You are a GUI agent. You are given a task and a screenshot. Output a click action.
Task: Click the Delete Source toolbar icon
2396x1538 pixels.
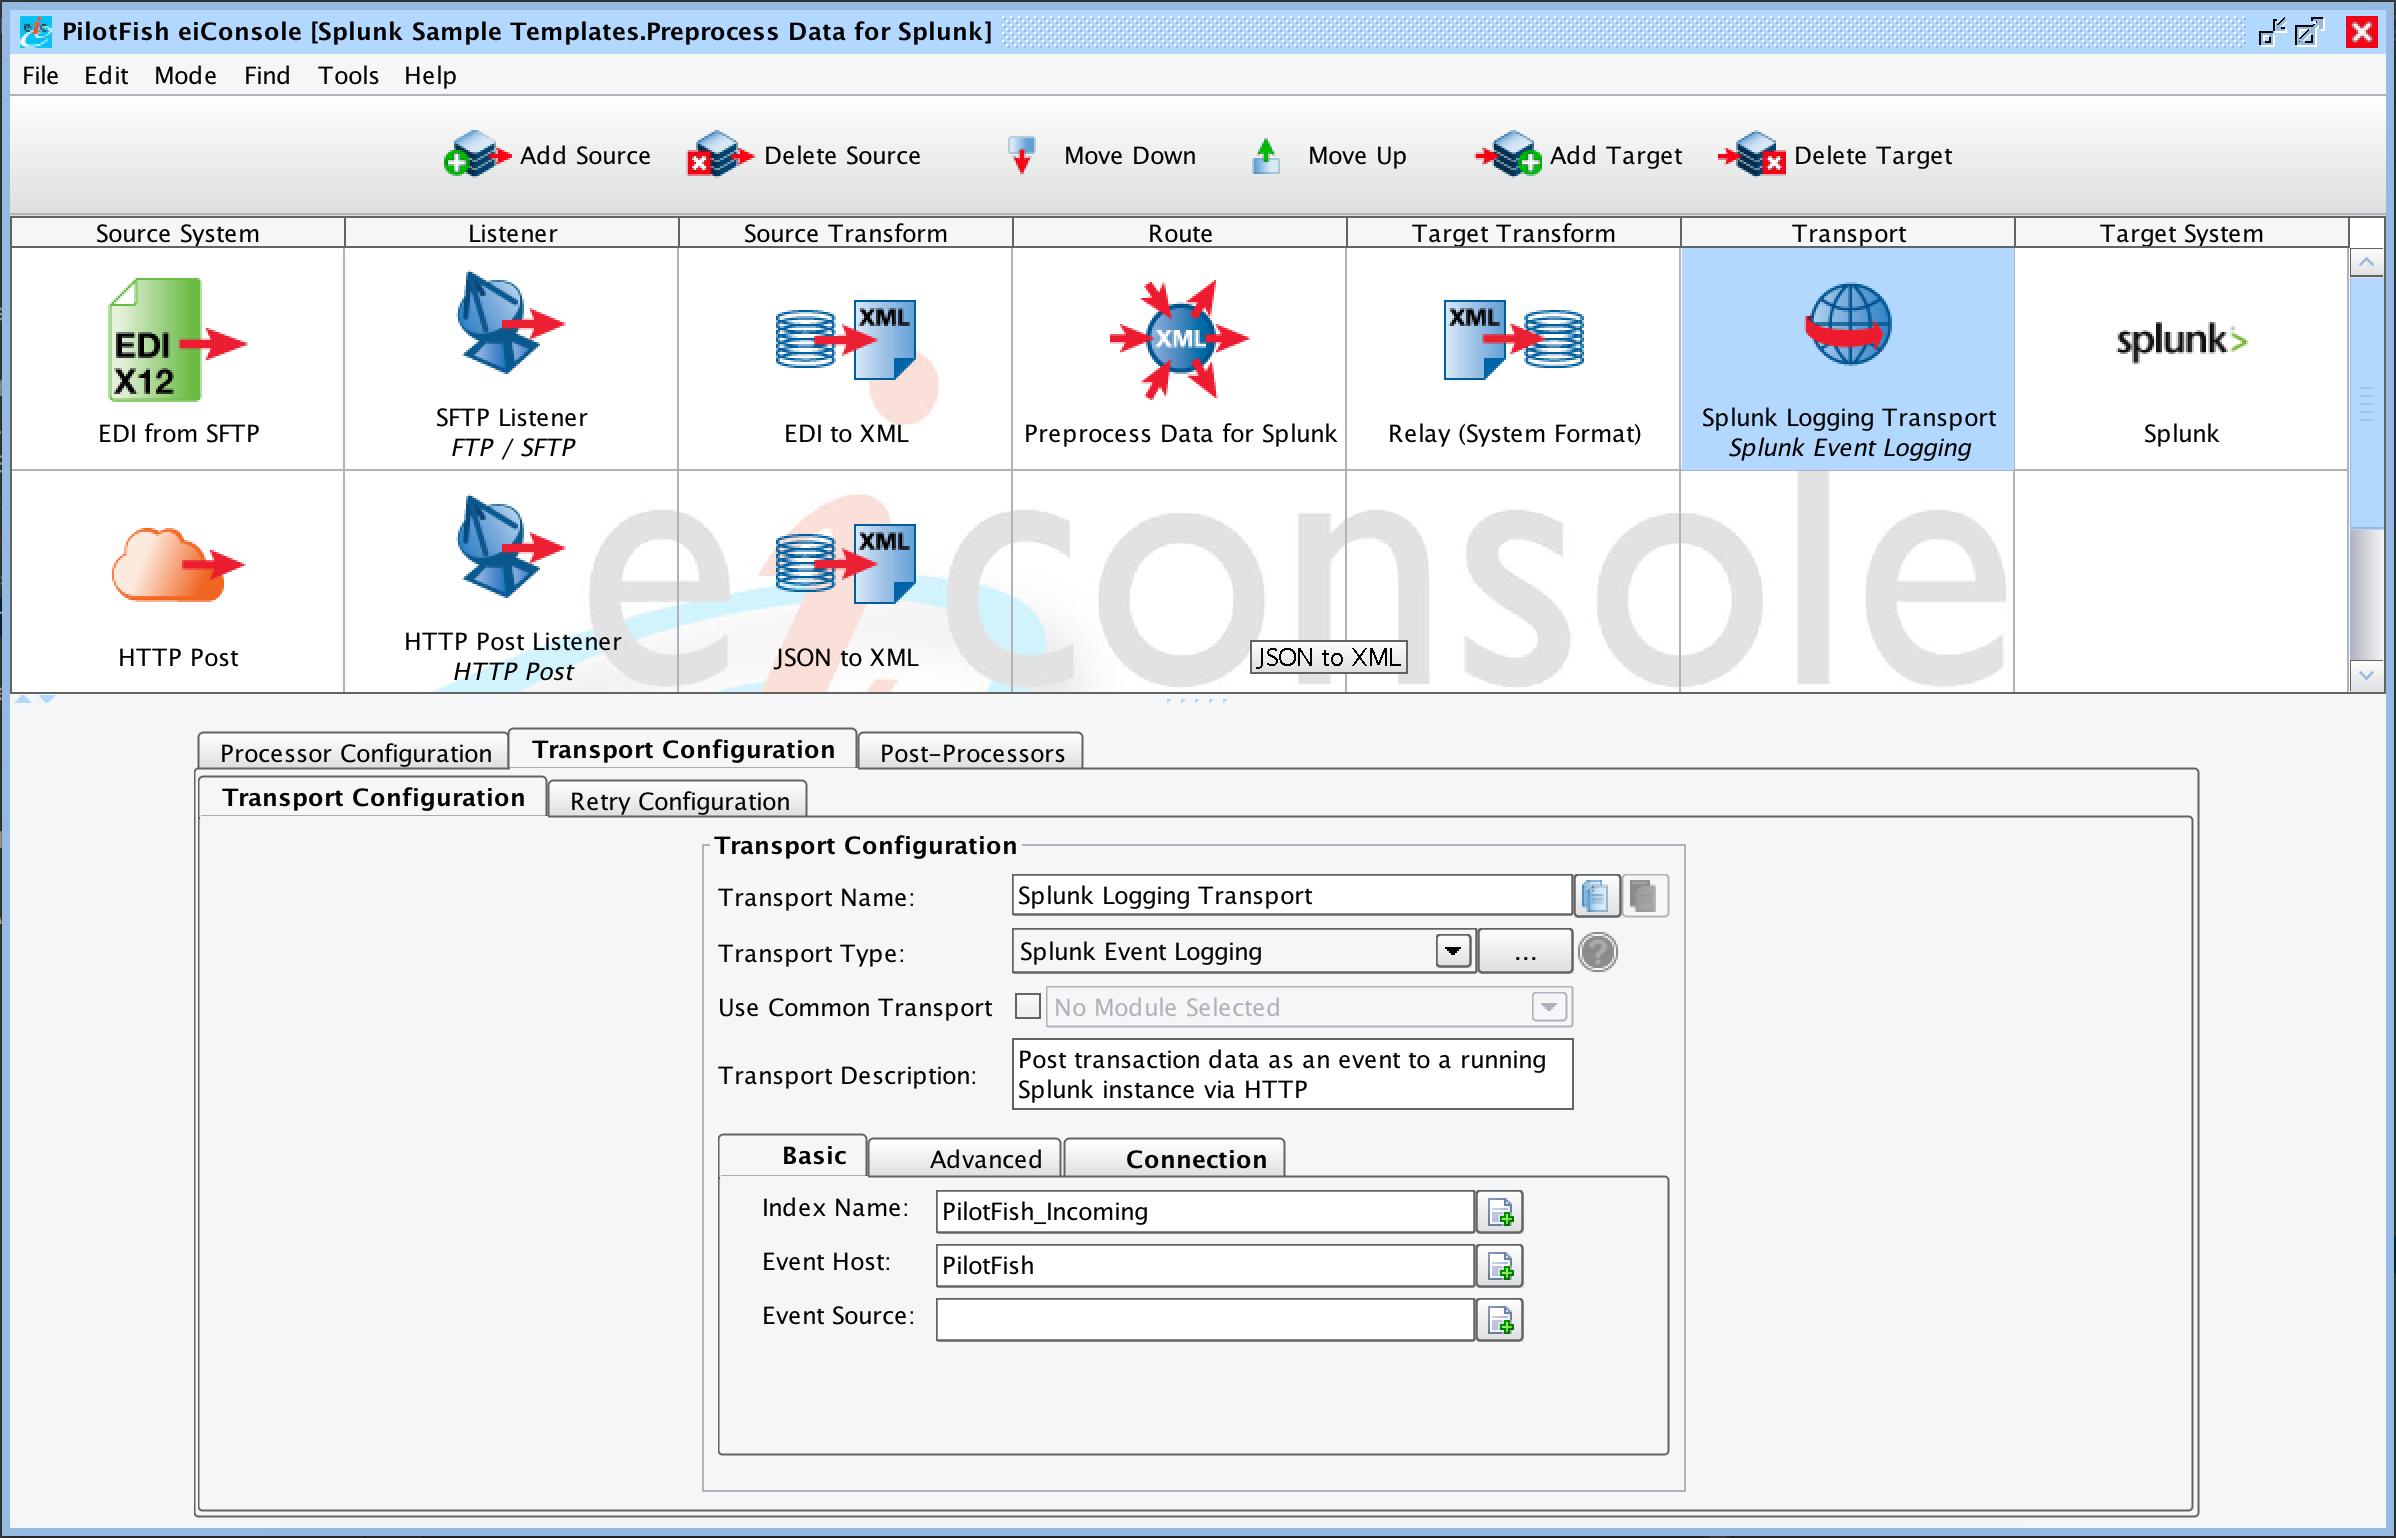pos(720,155)
